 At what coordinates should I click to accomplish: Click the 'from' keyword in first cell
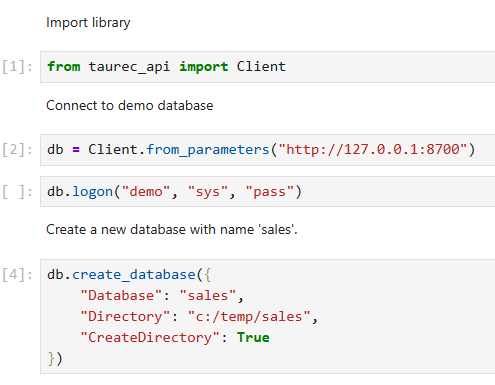pos(64,66)
